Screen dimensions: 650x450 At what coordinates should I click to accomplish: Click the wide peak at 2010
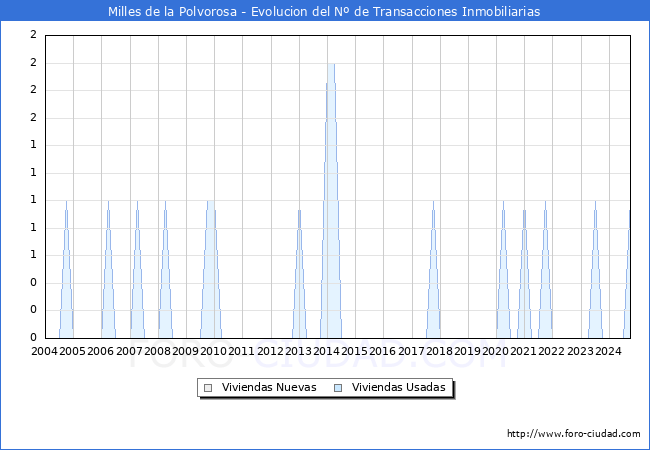click(210, 203)
